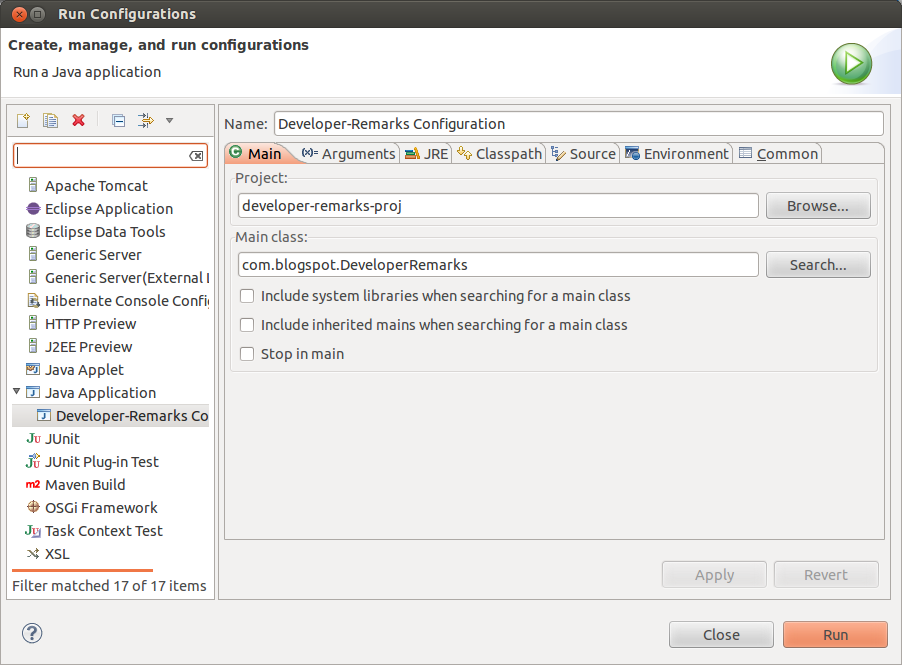The width and height of the screenshot is (902, 665).
Task: Open the filter dropdown arrow menu
Action: pyautogui.click(x=169, y=121)
